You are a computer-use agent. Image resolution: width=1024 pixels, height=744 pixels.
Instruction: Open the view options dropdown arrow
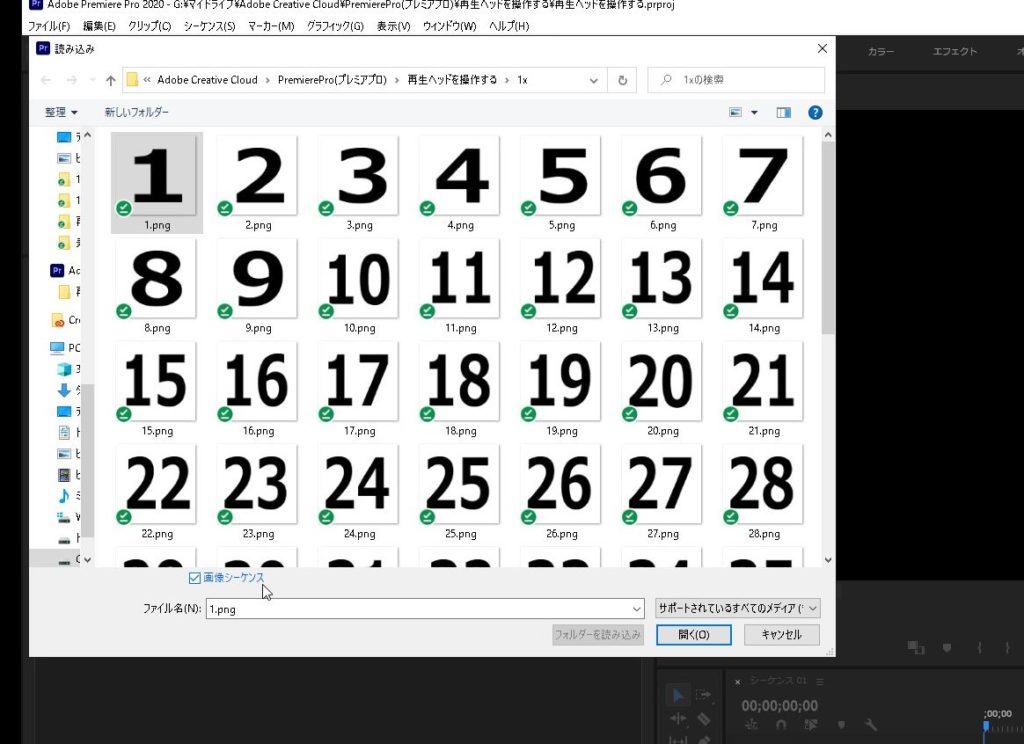coord(754,113)
